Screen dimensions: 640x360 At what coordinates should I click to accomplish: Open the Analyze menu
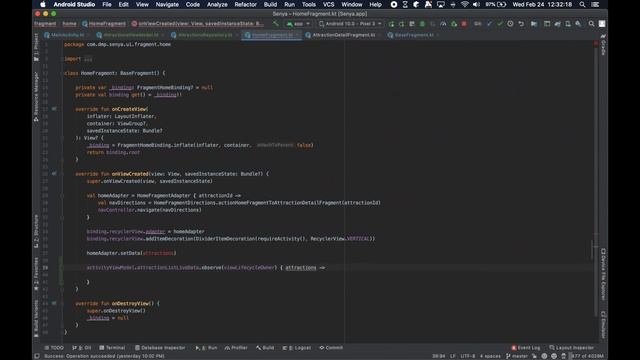pos(217,4)
